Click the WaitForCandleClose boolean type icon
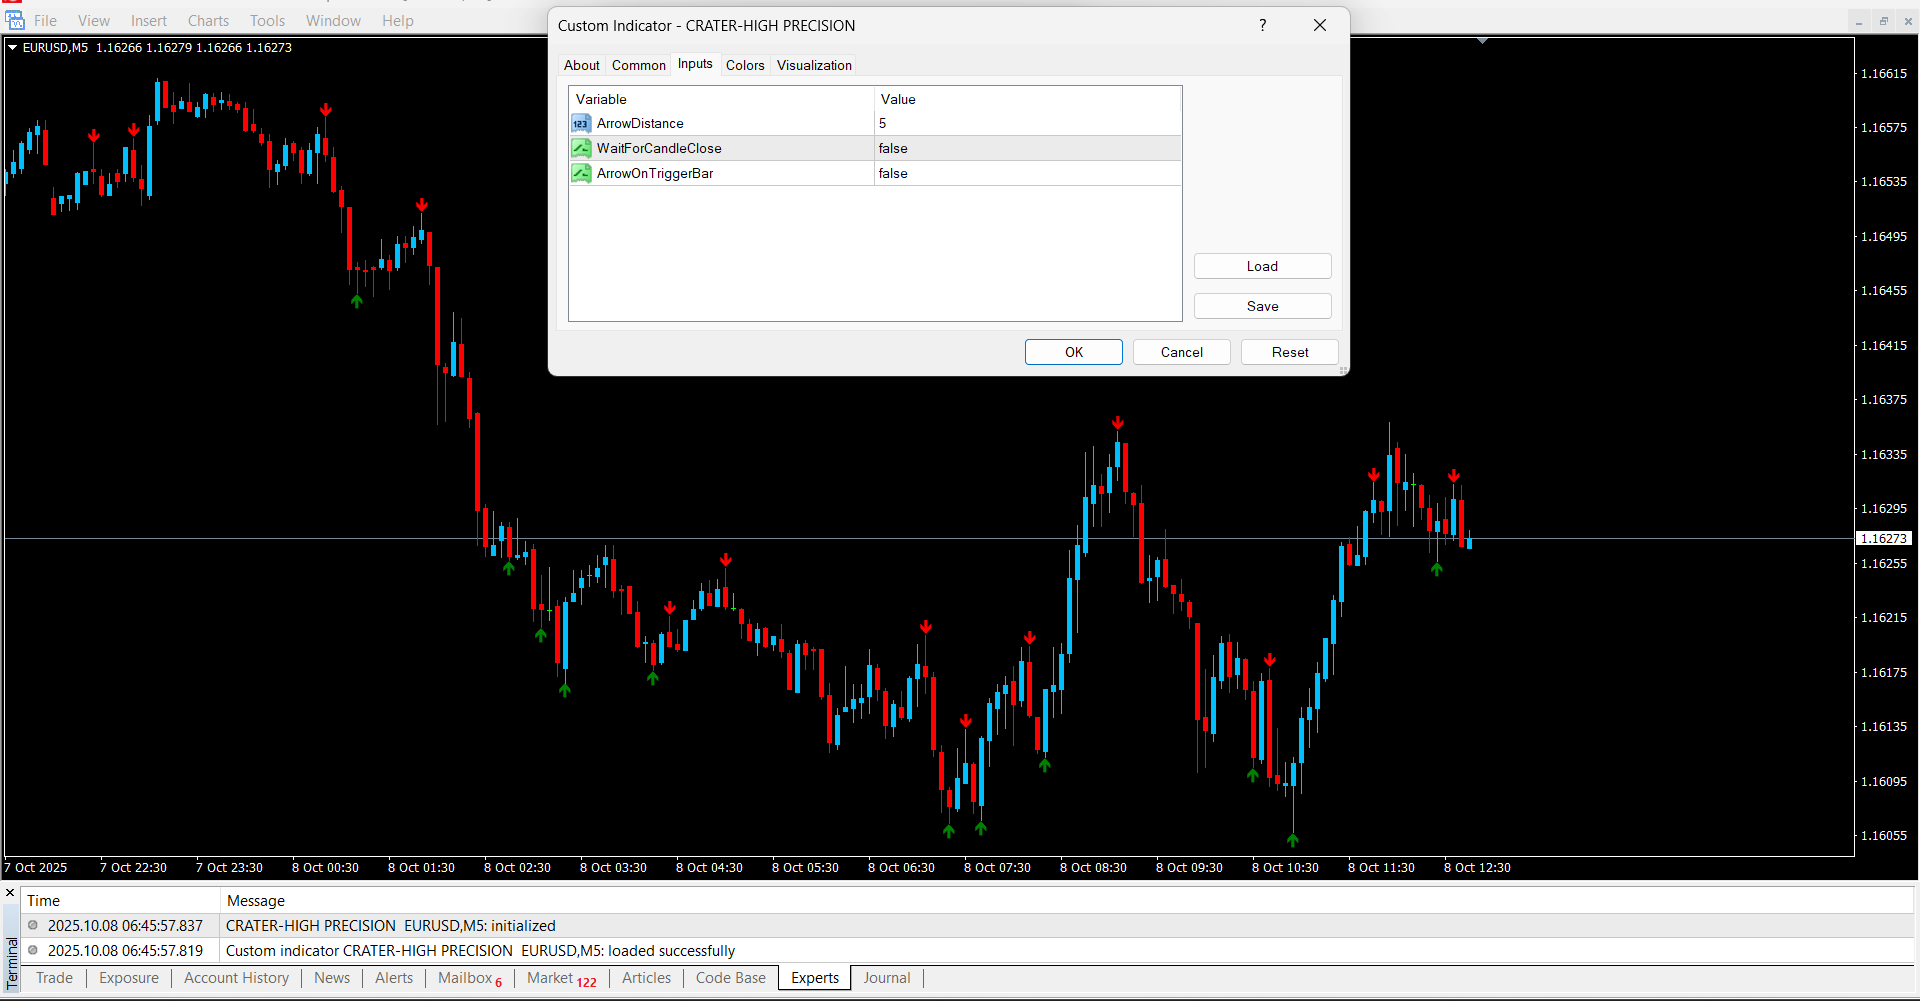The image size is (1920, 1001). [x=581, y=149]
